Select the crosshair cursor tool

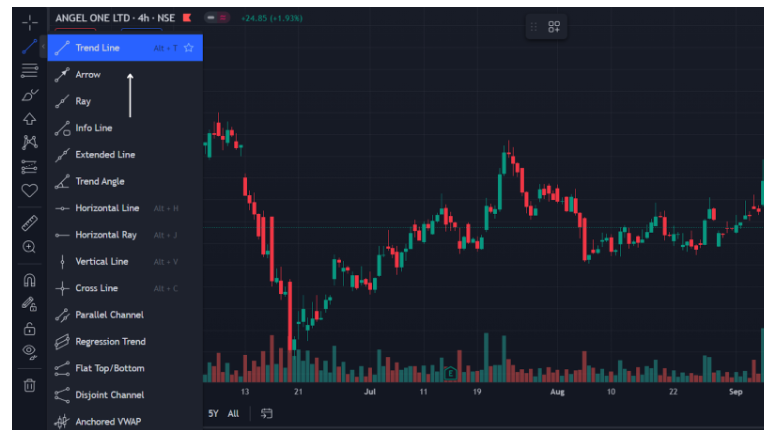pos(29,22)
